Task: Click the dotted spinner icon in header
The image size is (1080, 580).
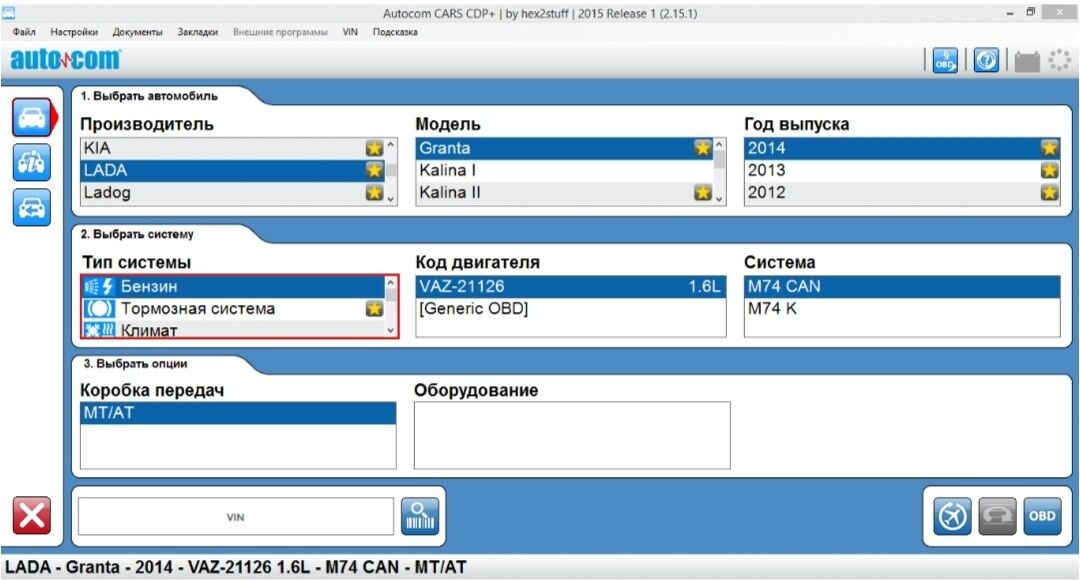Action: click(x=1059, y=61)
